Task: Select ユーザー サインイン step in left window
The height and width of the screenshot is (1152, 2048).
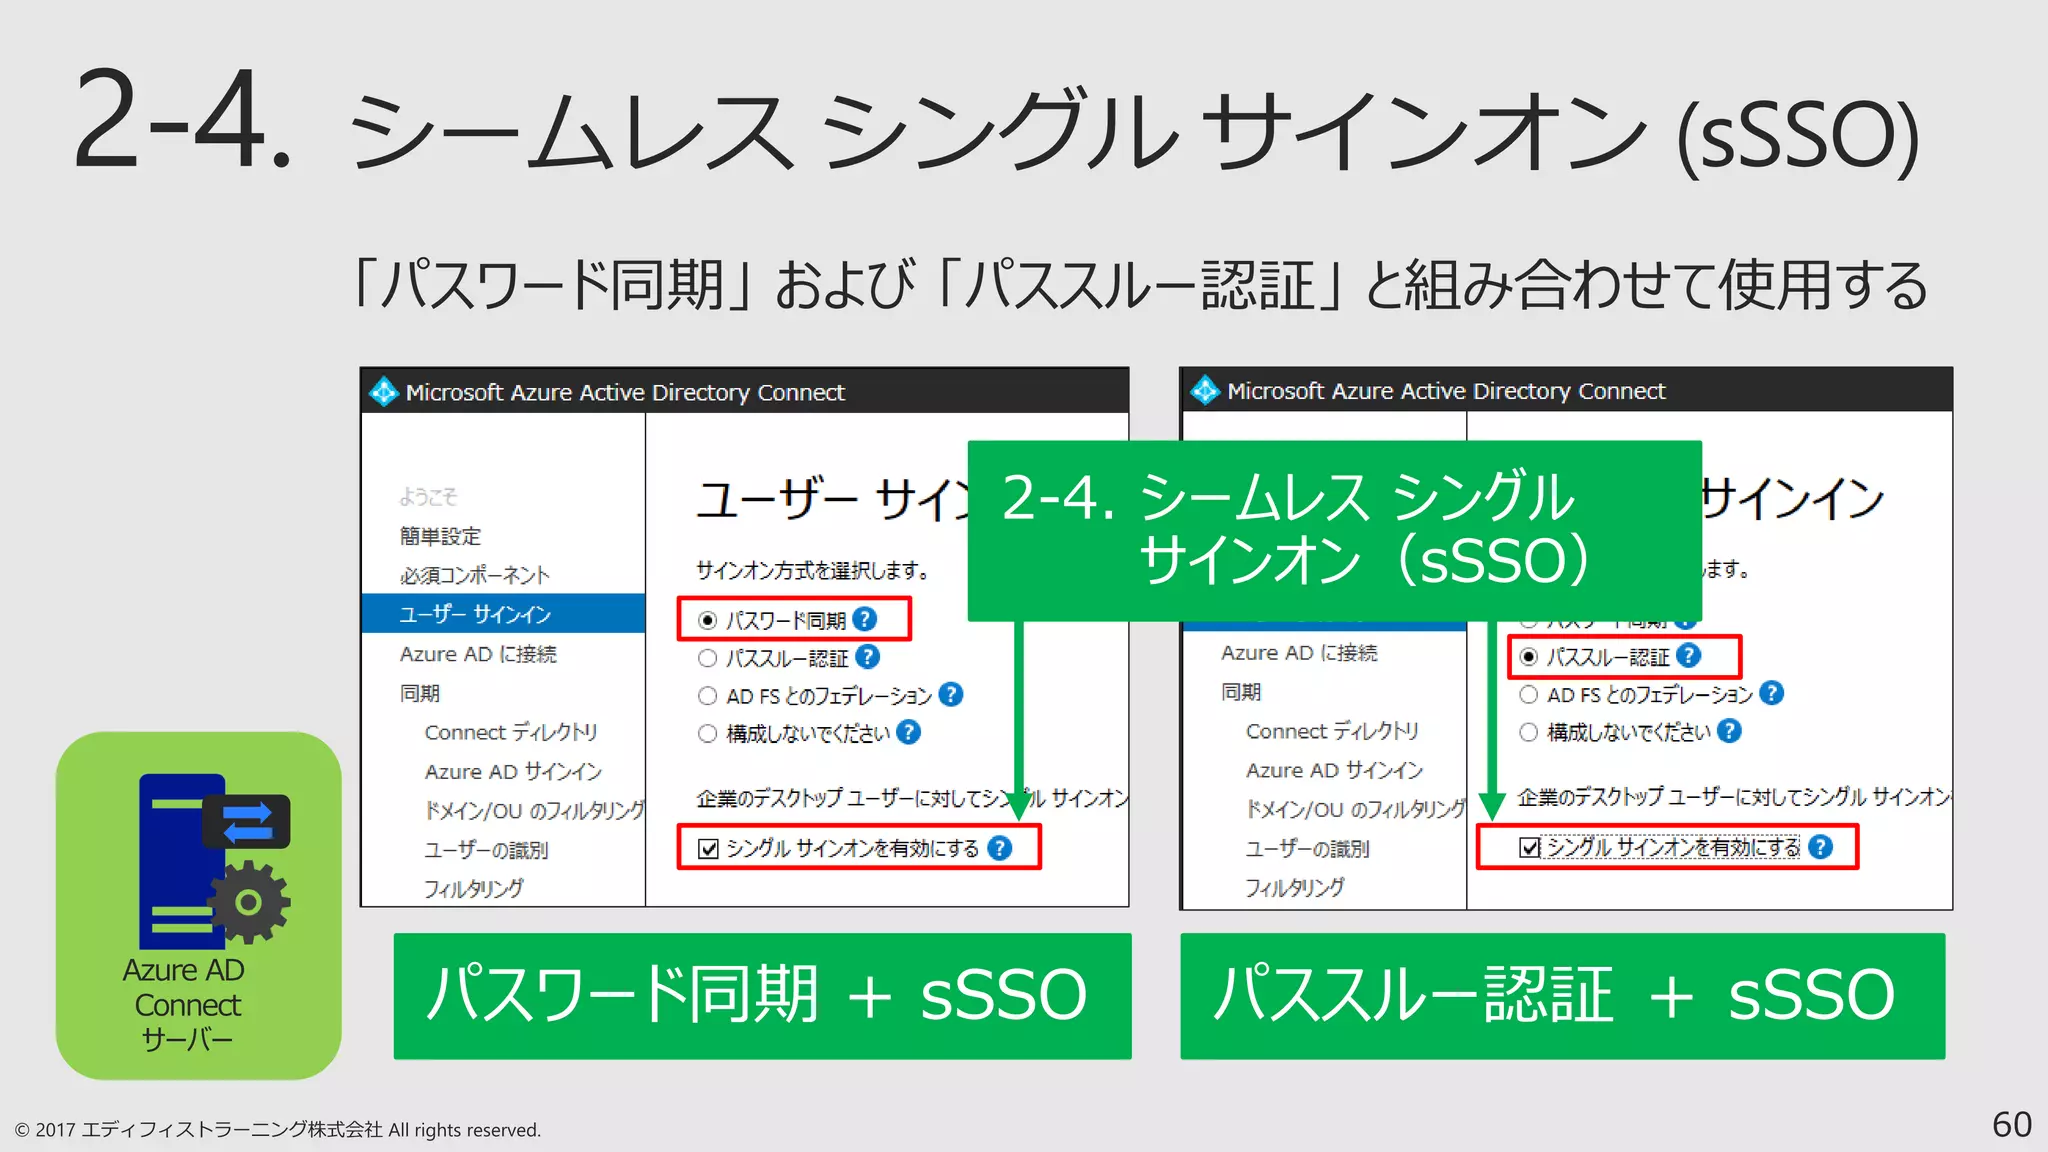Action: (x=503, y=614)
